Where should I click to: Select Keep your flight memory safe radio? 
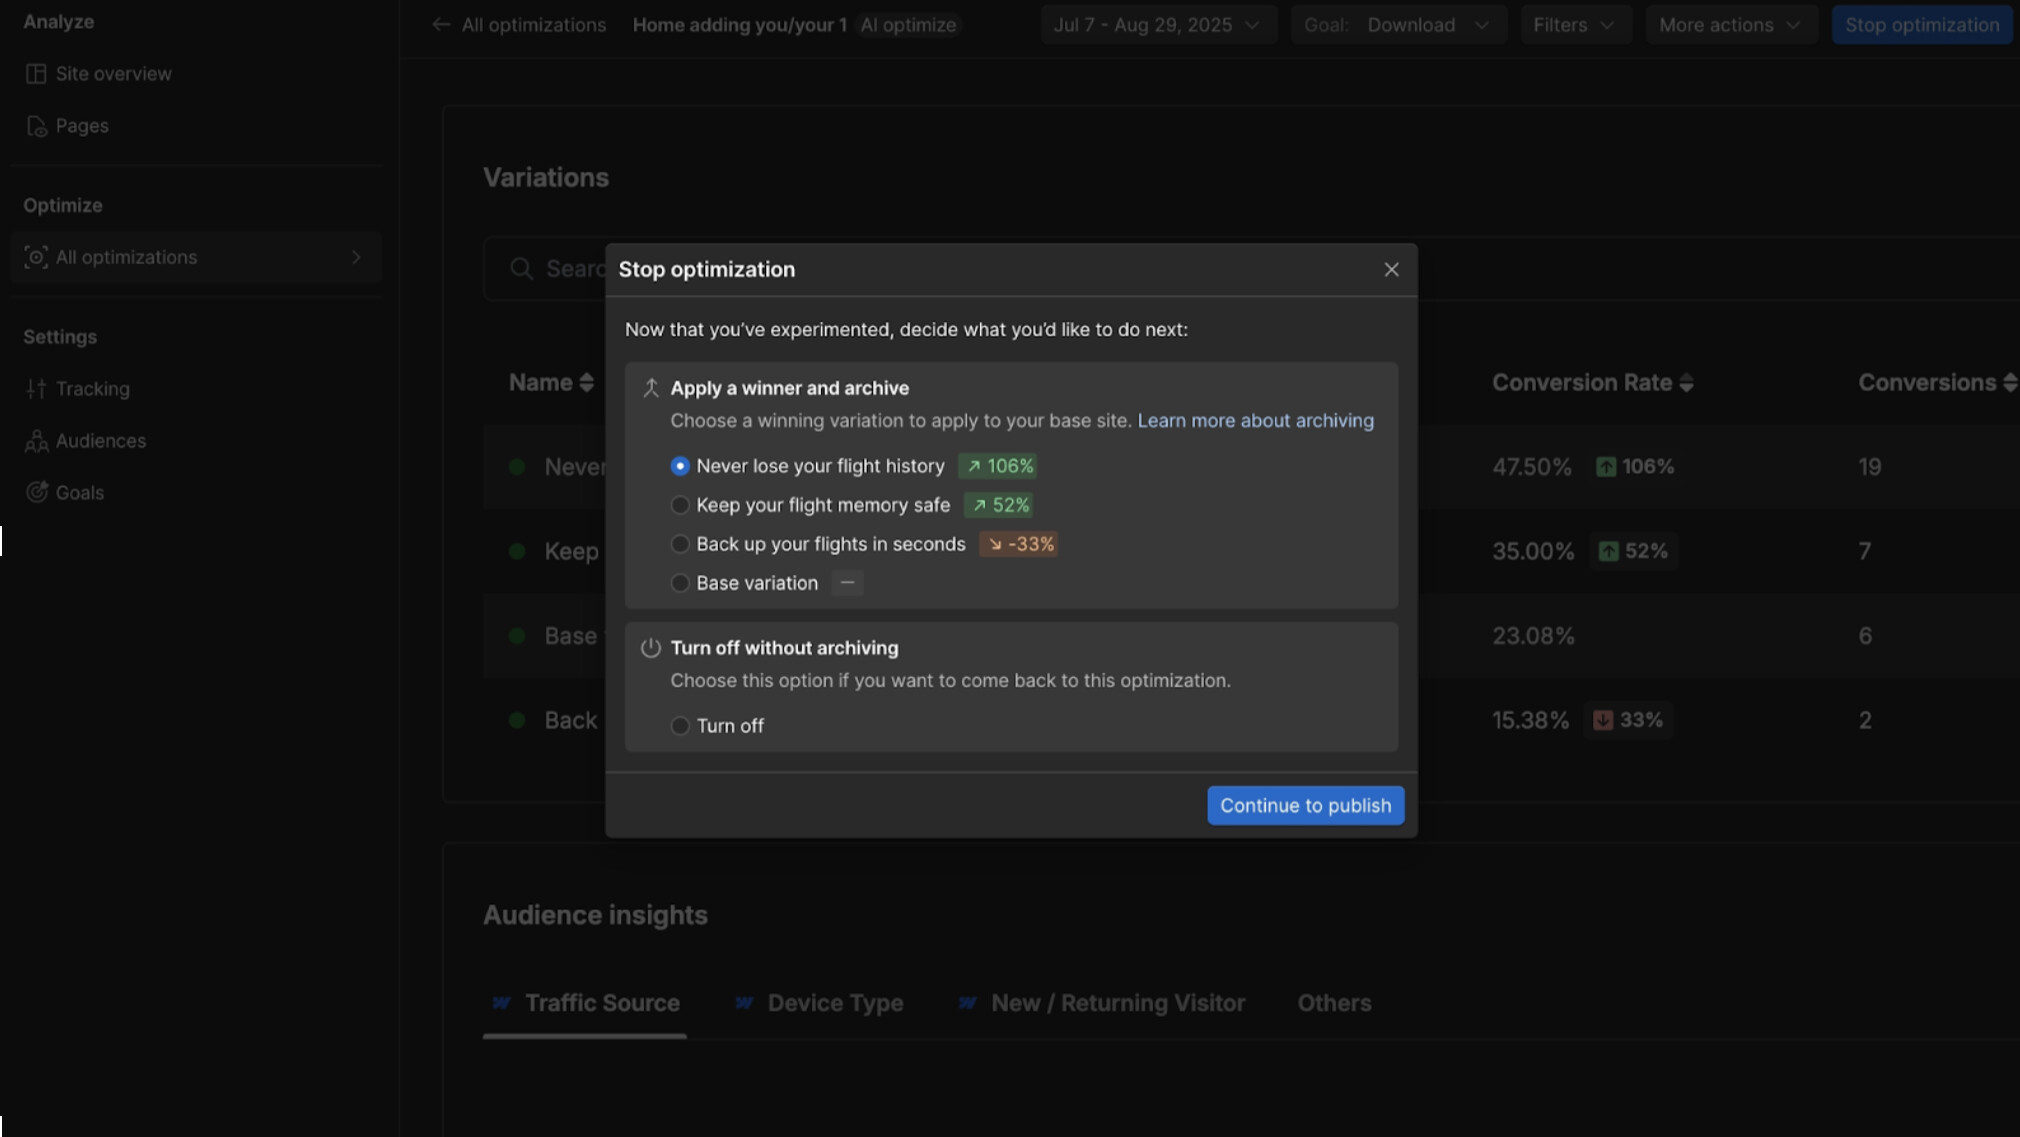click(x=680, y=505)
